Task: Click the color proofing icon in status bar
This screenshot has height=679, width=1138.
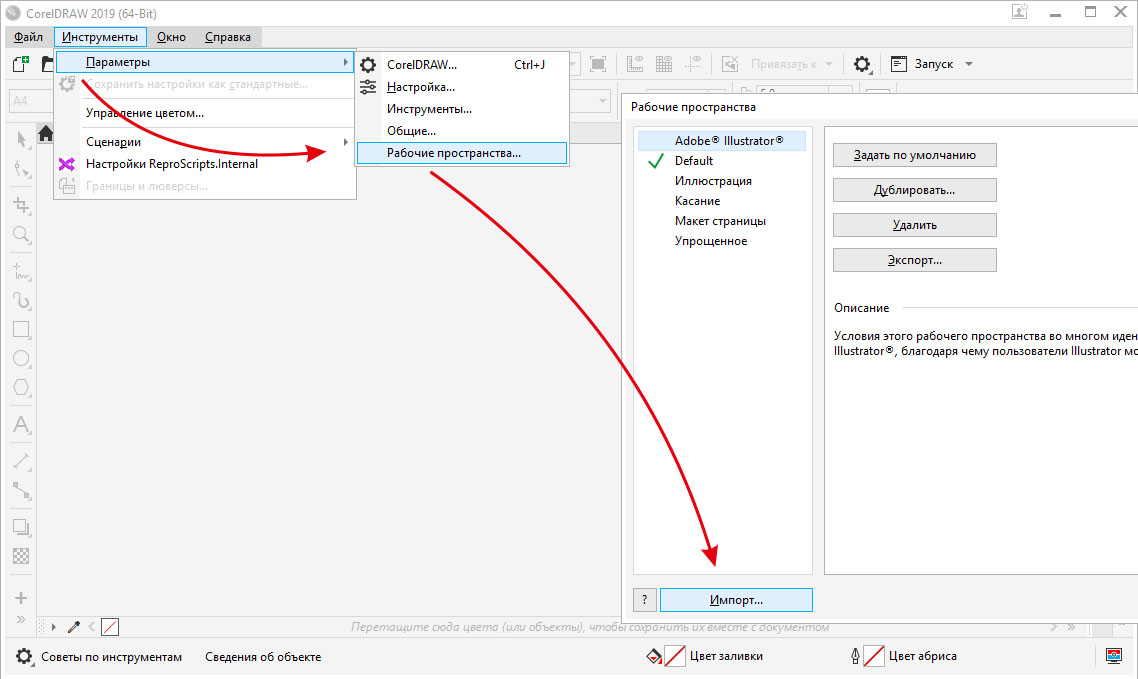Action: [x=1114, y=657]
